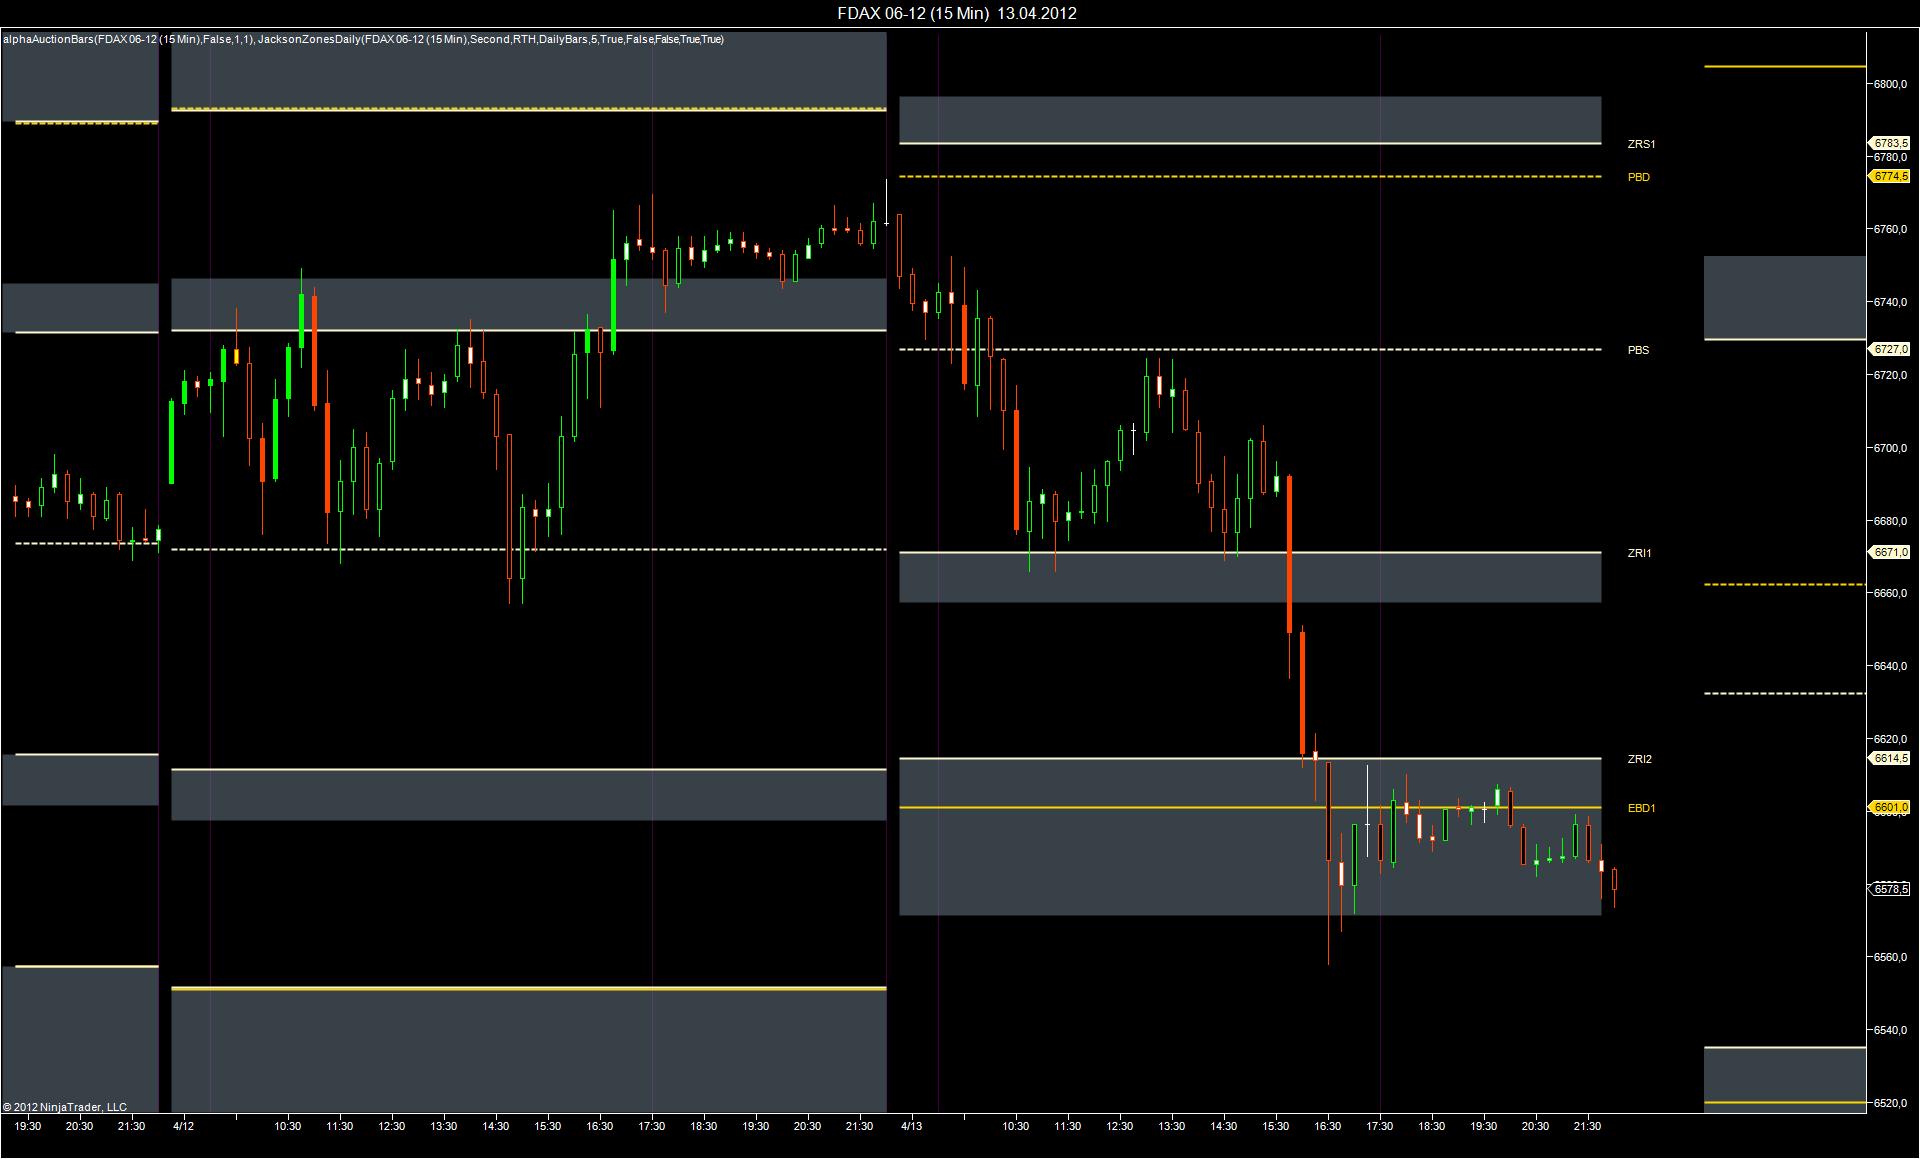1920x1159 pixels.
Task: Click the yellow 6601,0 price tag
Action: 1890,807
